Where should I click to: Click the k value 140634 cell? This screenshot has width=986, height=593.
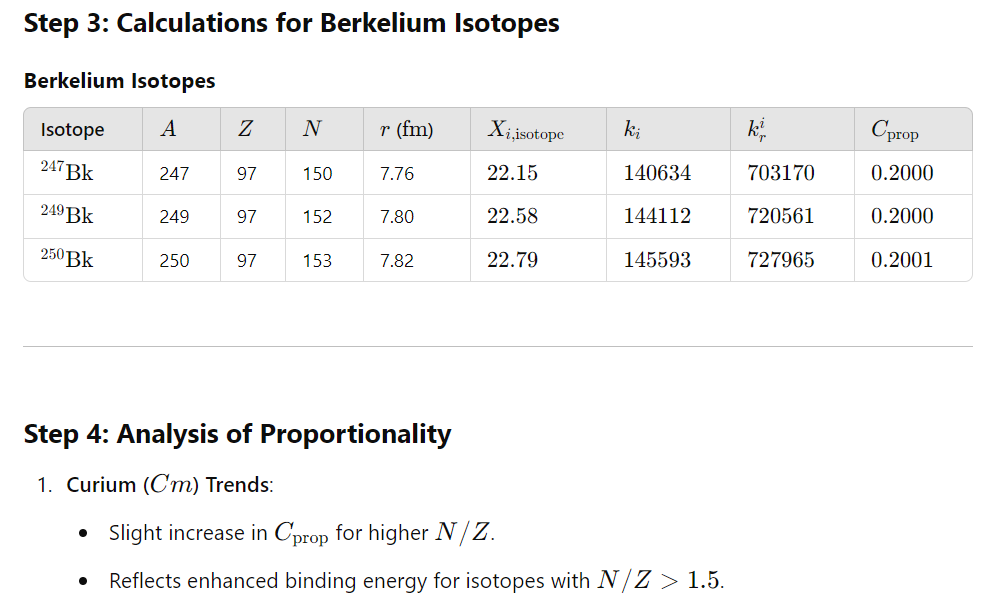[x=657, y=173]
